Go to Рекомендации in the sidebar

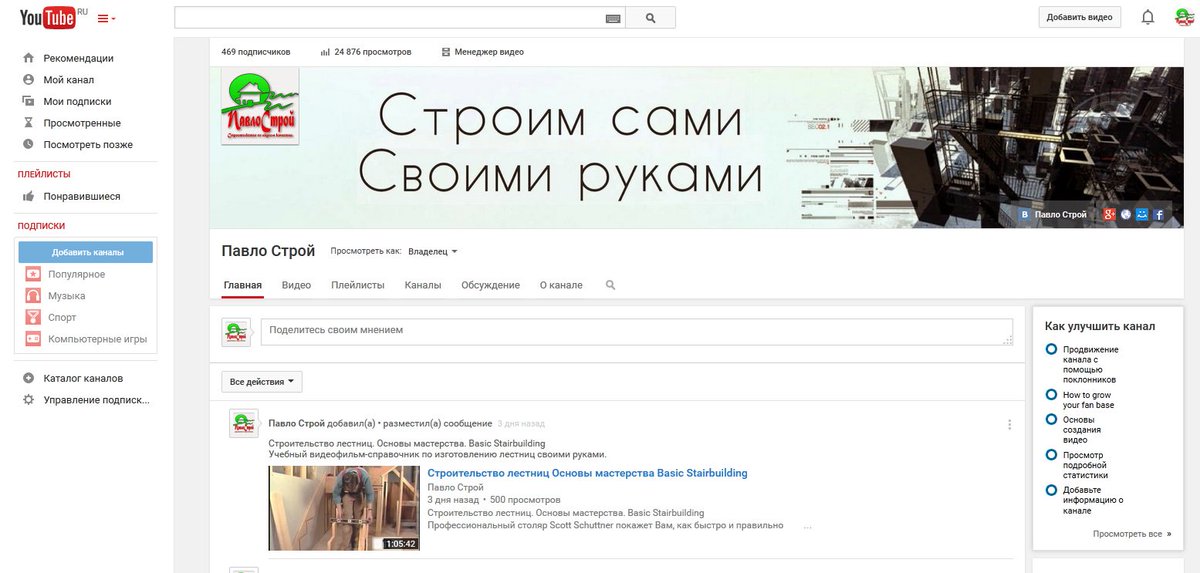tap(78, 58)
